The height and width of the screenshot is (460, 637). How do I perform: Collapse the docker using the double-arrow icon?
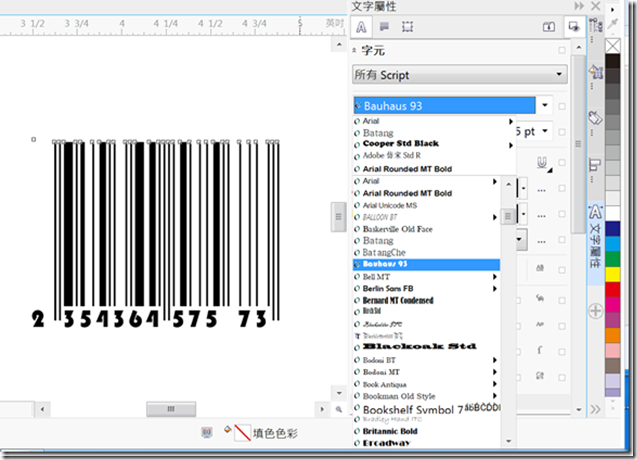579,6
